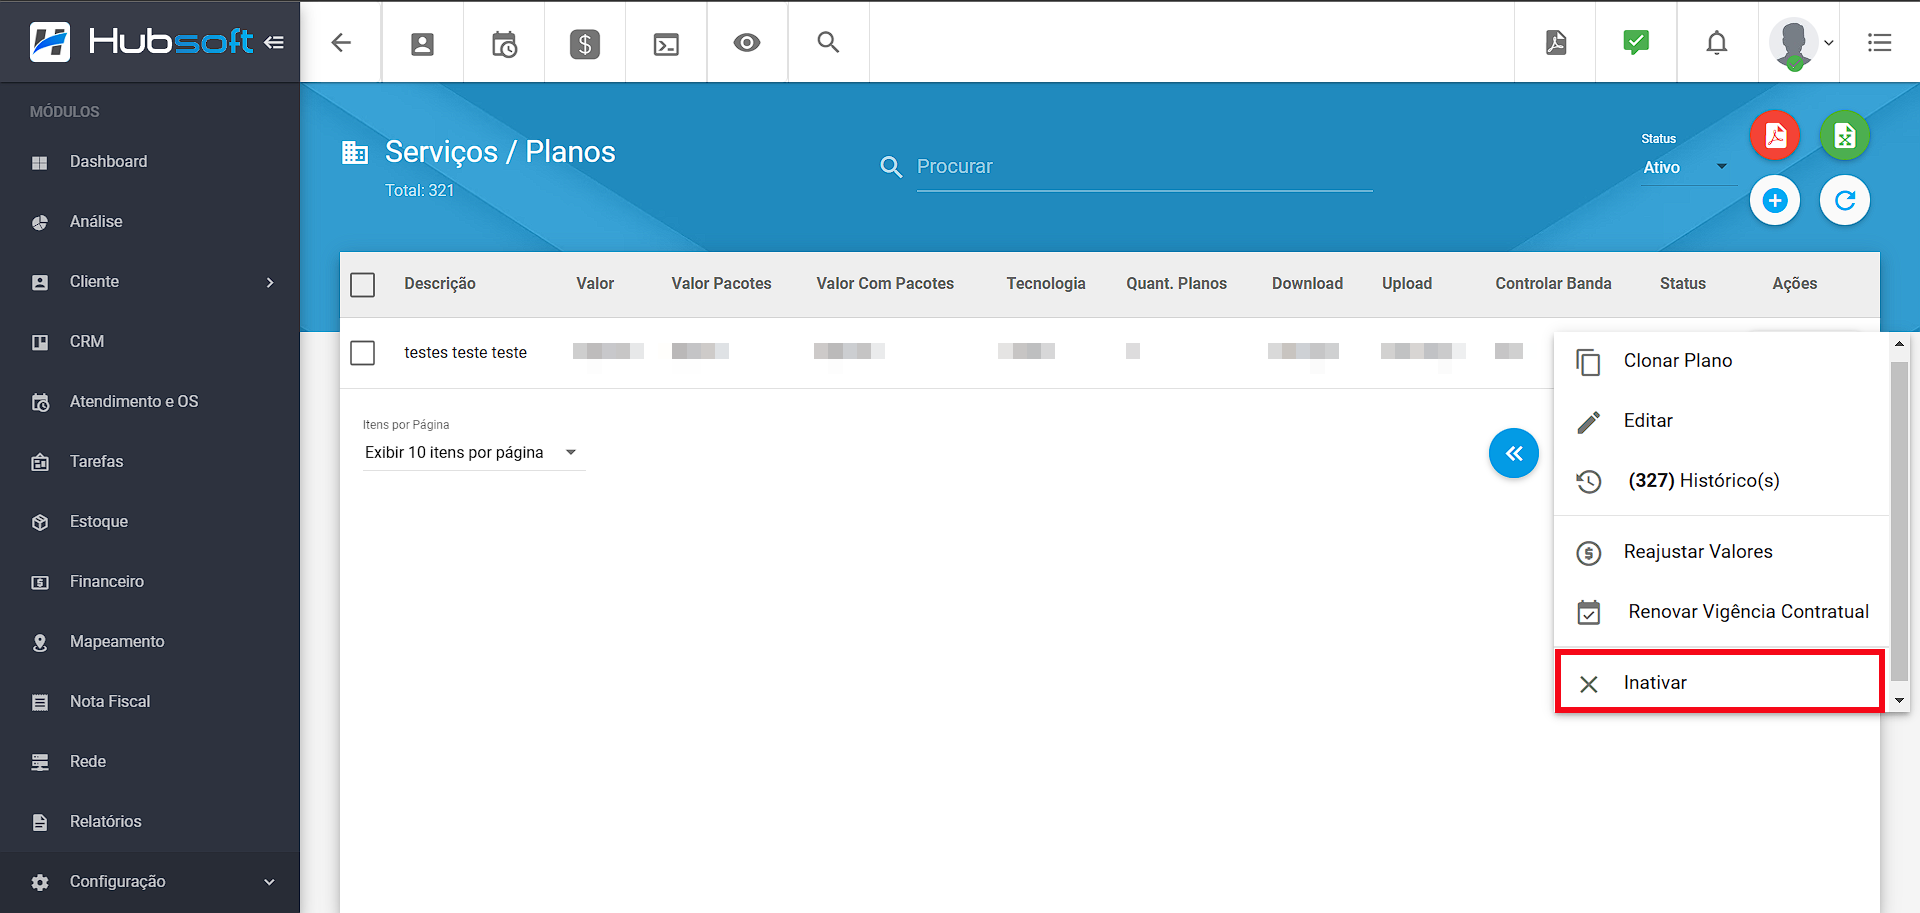Open the PDF document icon in the top bar
This screenshot has width=1920, height=913.
[1556, 42]
